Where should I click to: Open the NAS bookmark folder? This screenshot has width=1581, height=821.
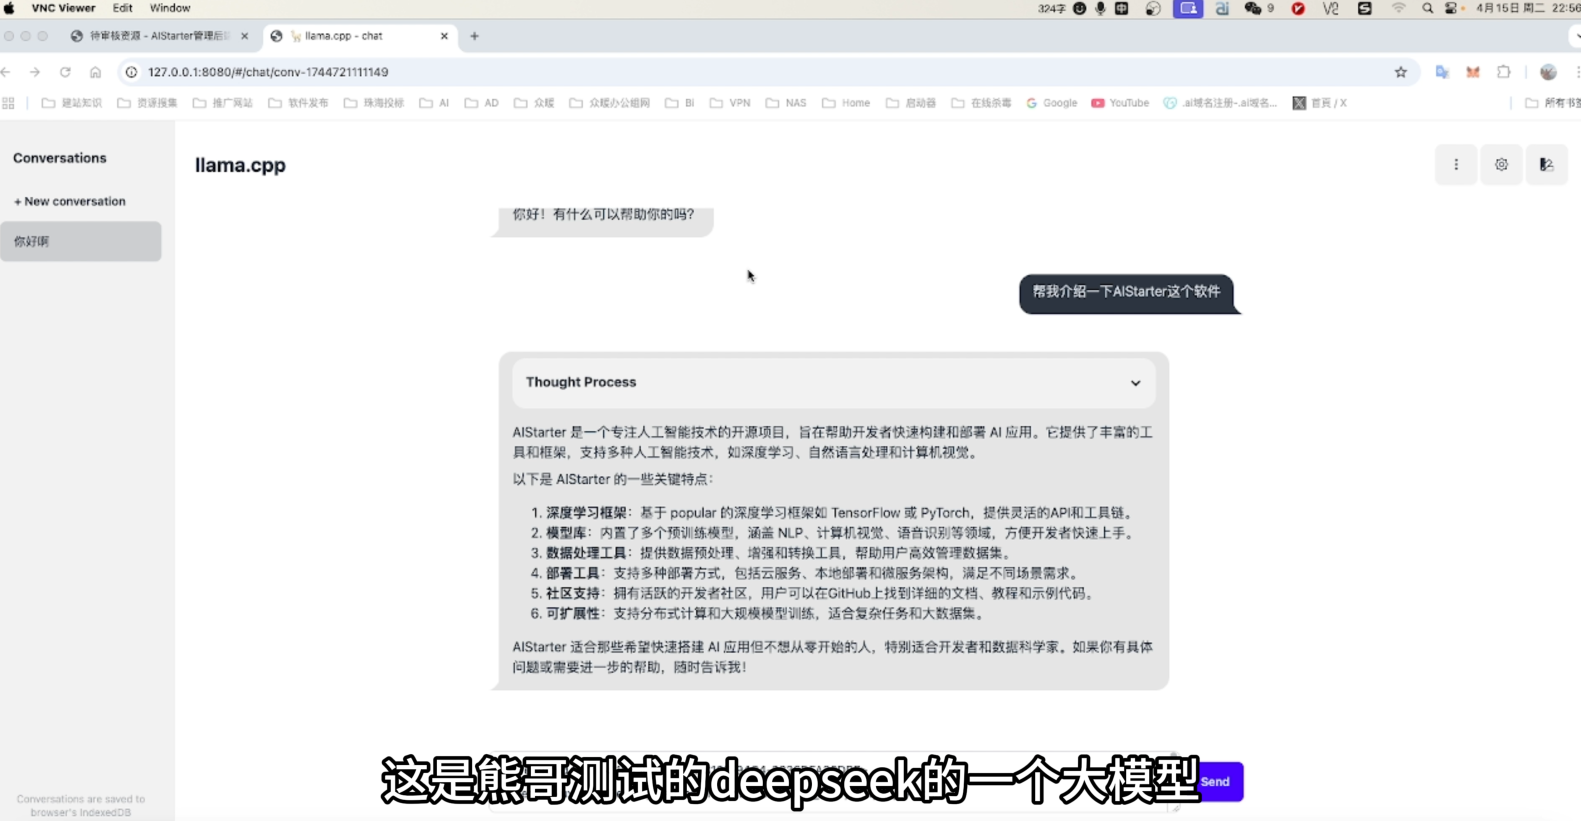[x=786, y=103]
